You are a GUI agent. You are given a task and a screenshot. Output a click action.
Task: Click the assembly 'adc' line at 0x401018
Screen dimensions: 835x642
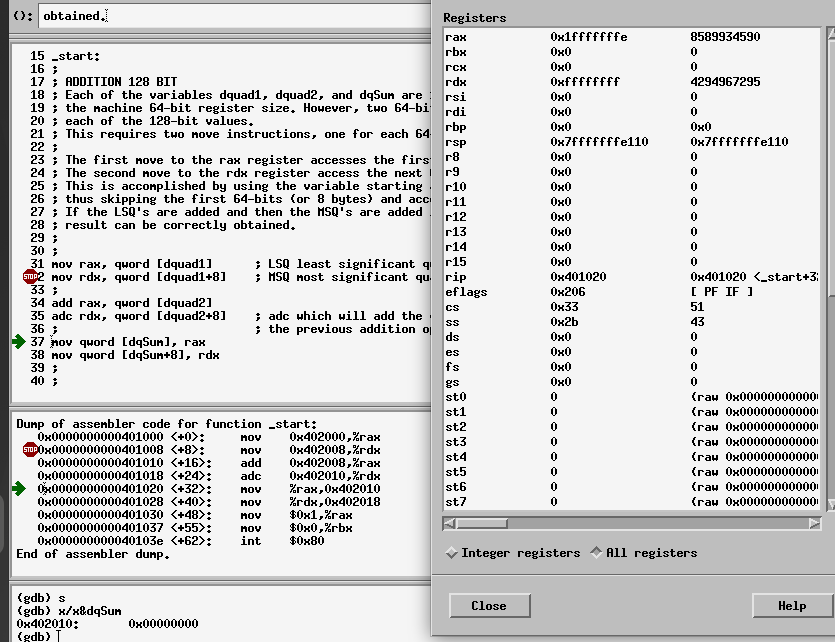(209, 476)
